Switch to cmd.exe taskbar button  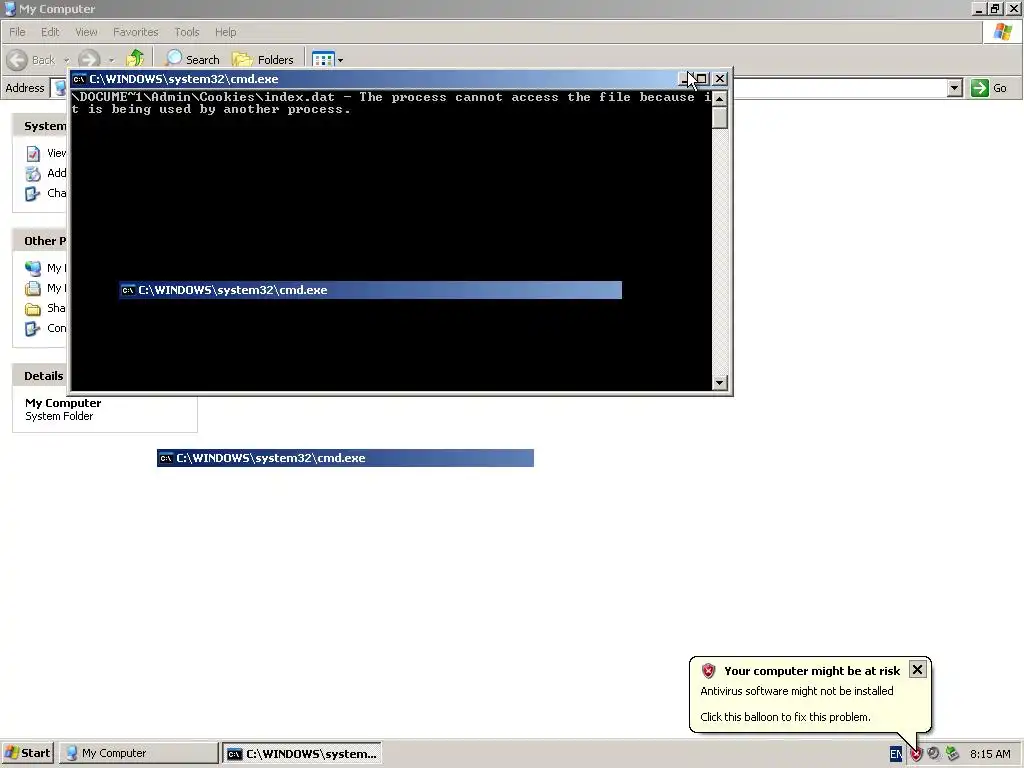tap(302, 754)
